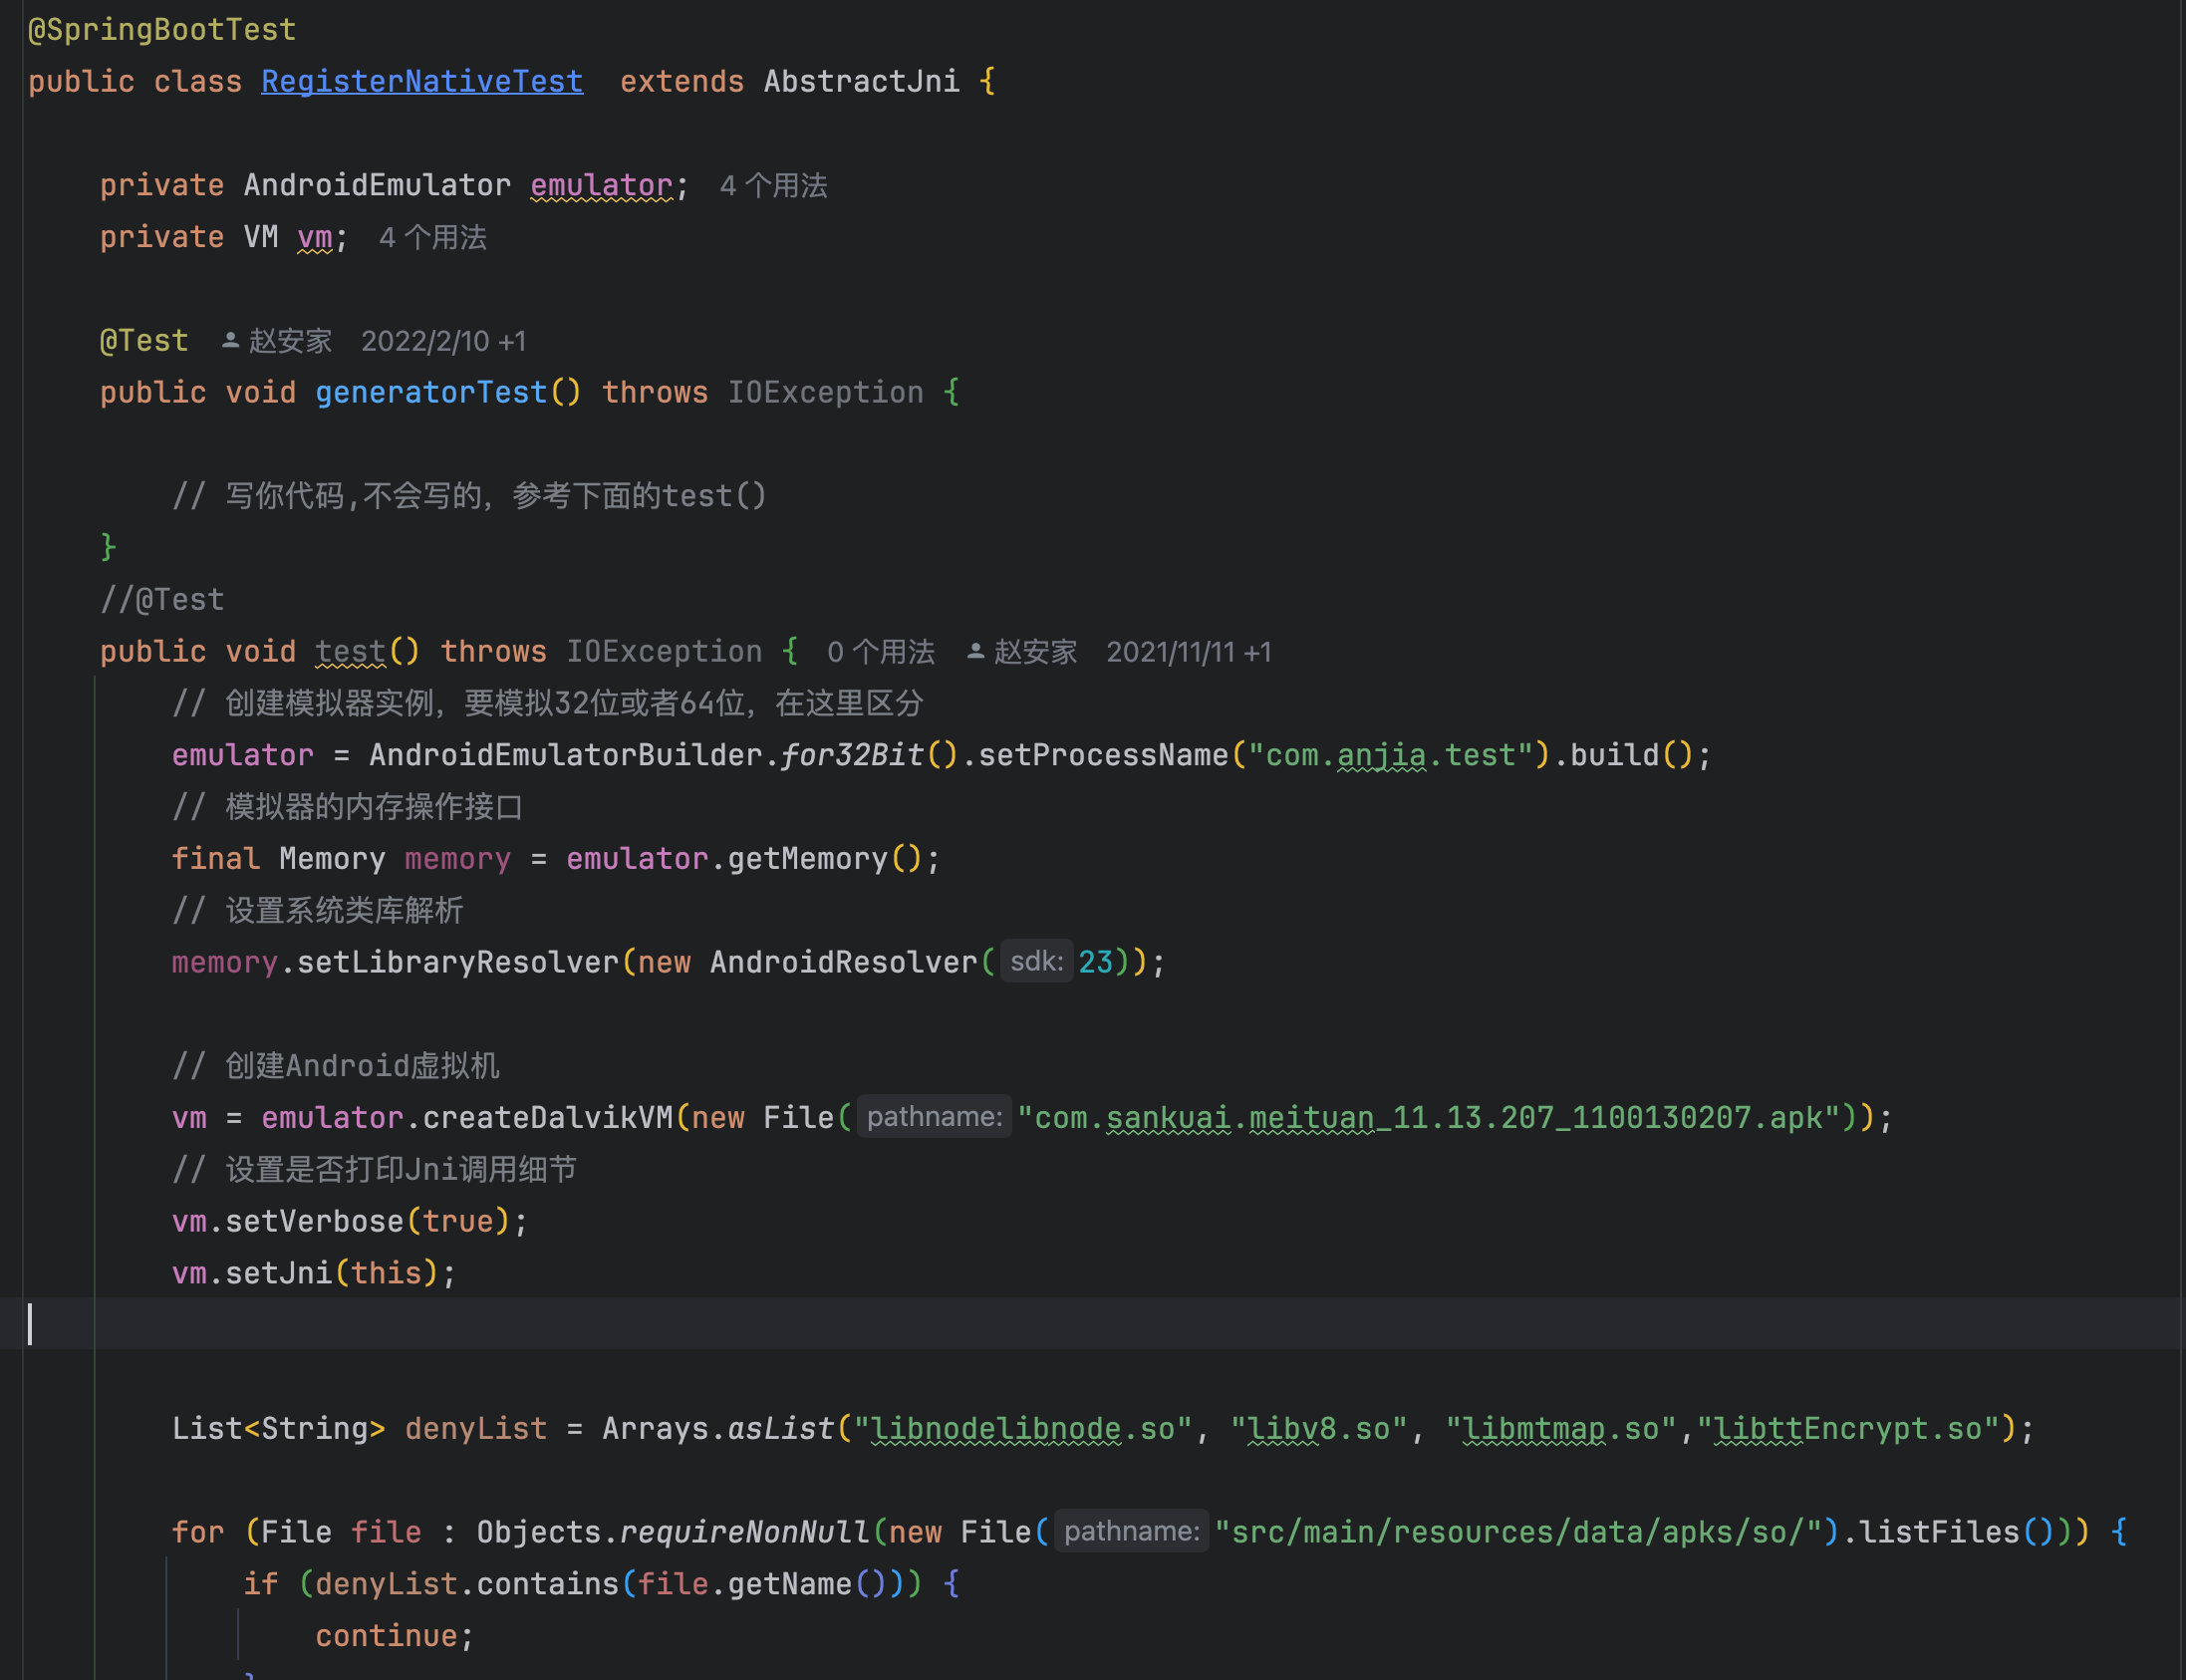Click the AndroidResolver constructor name
Viewport: 2186px width, 1680px height.
pos(843,962)
